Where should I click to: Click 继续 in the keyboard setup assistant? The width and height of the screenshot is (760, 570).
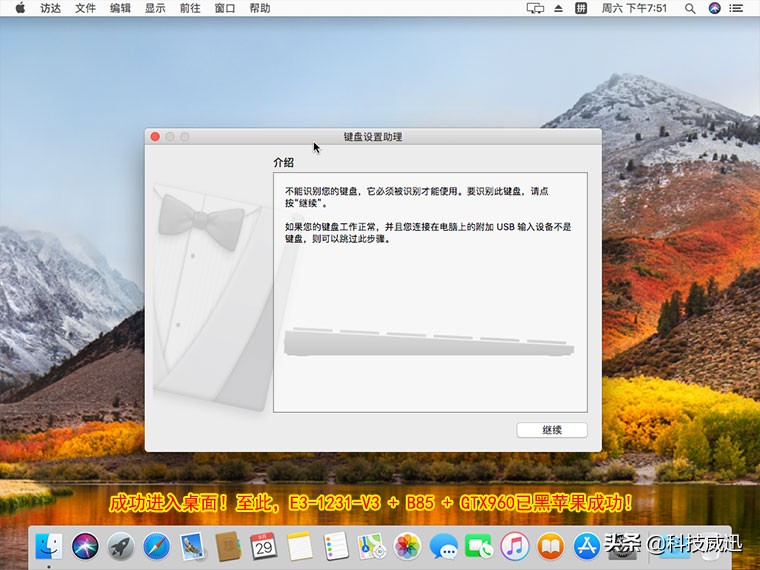click(552, 430)
